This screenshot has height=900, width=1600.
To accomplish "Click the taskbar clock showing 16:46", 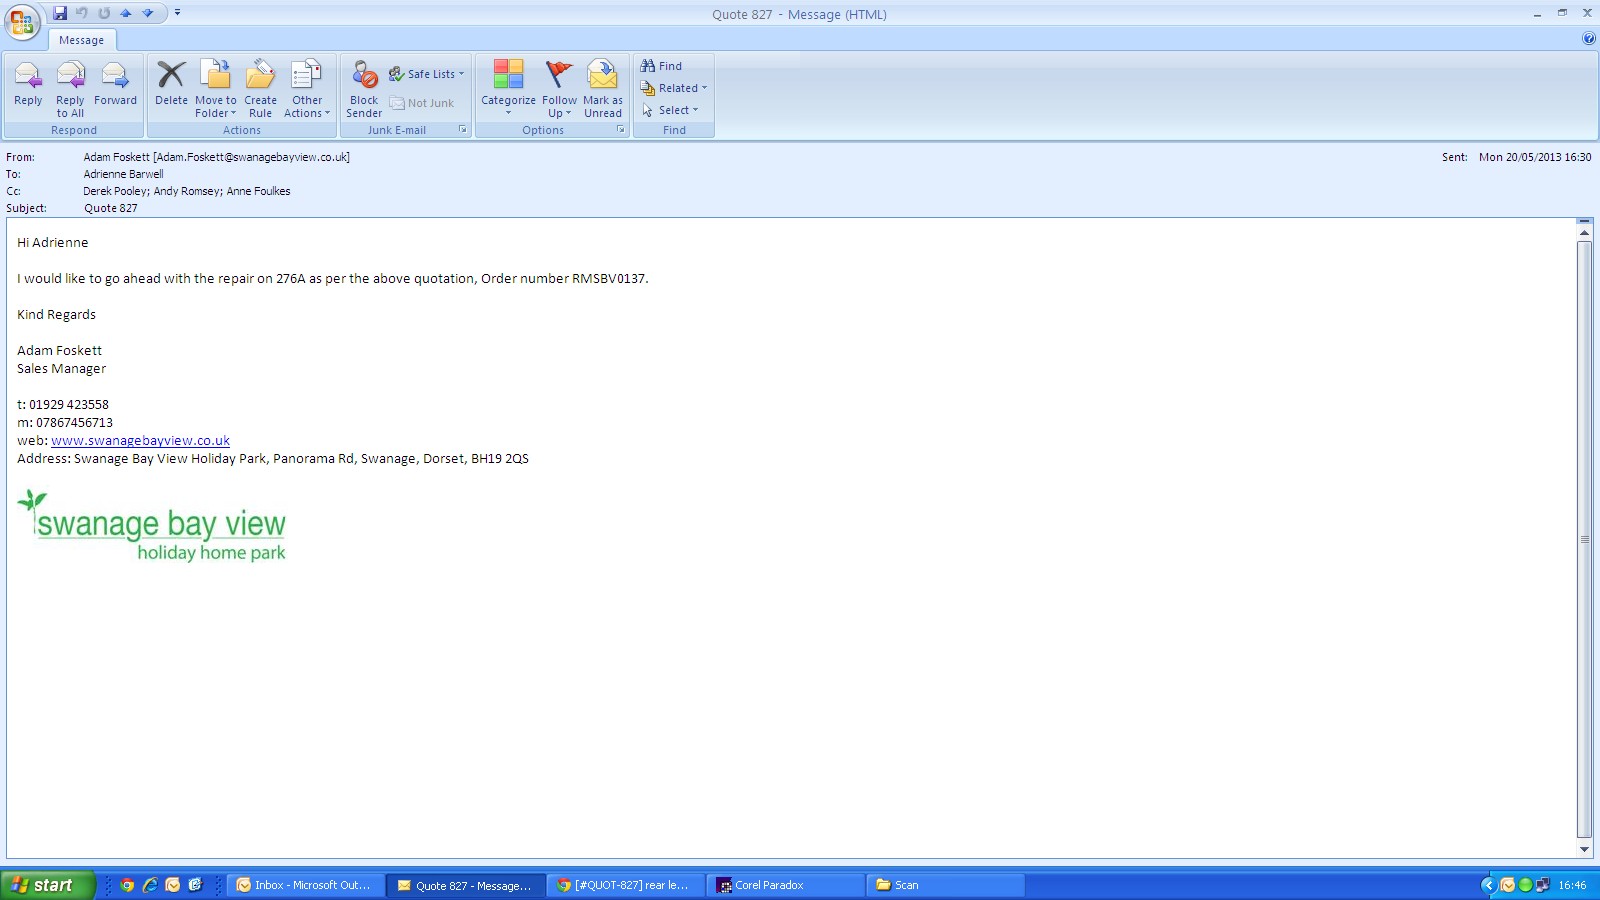I will click(1572, 885).
